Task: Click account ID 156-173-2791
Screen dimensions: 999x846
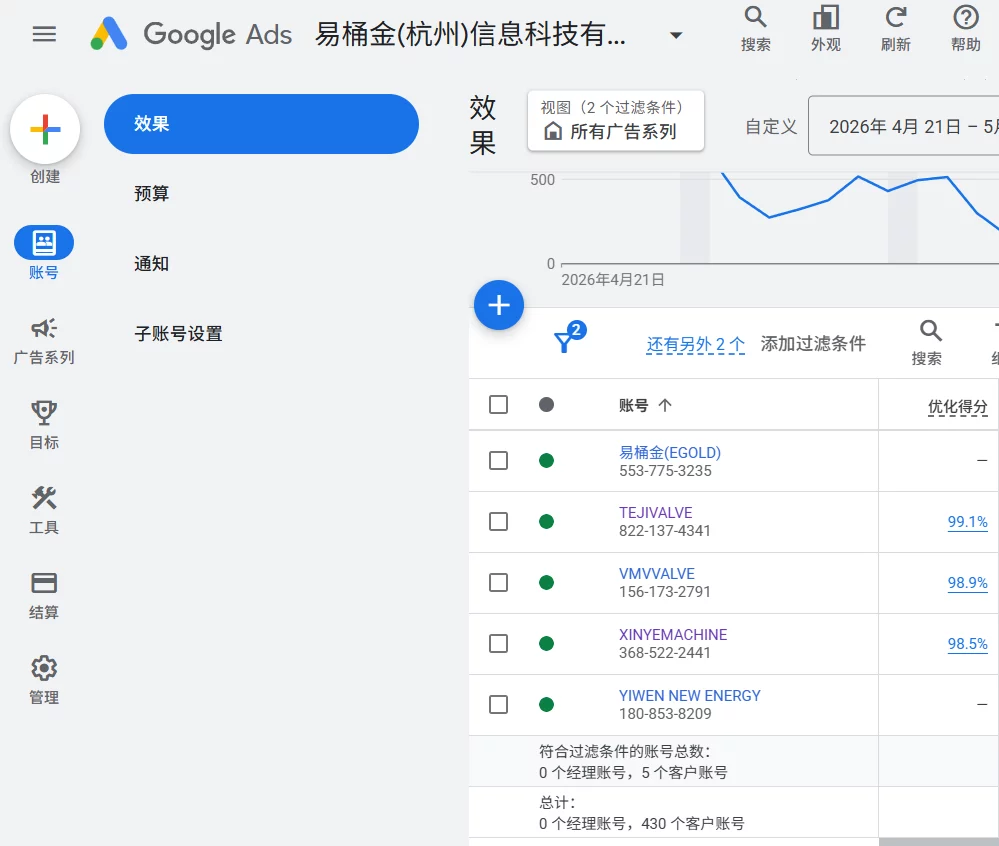Action: [665, 592]
